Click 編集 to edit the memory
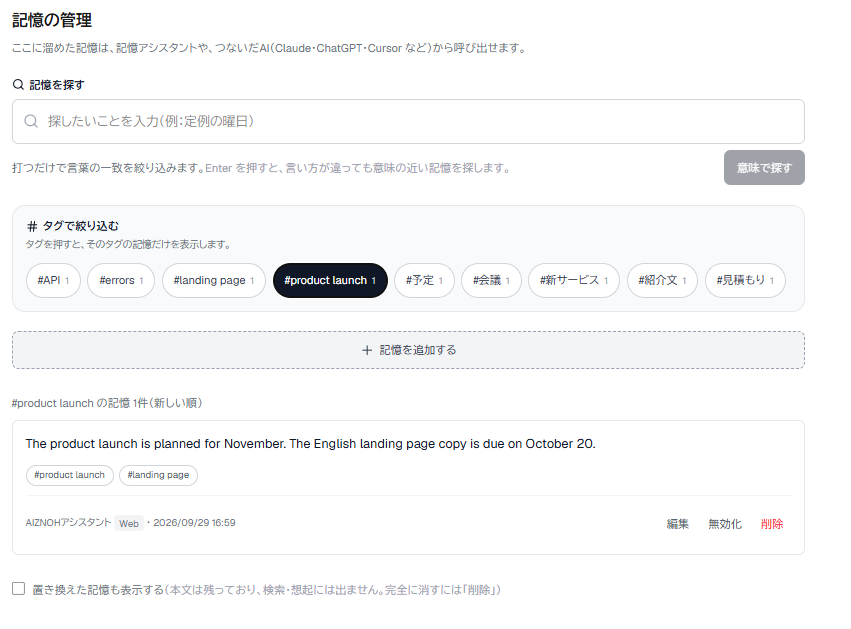Image resolution: width=851 pixels, height=629 pixels. (x=677, y=524)
